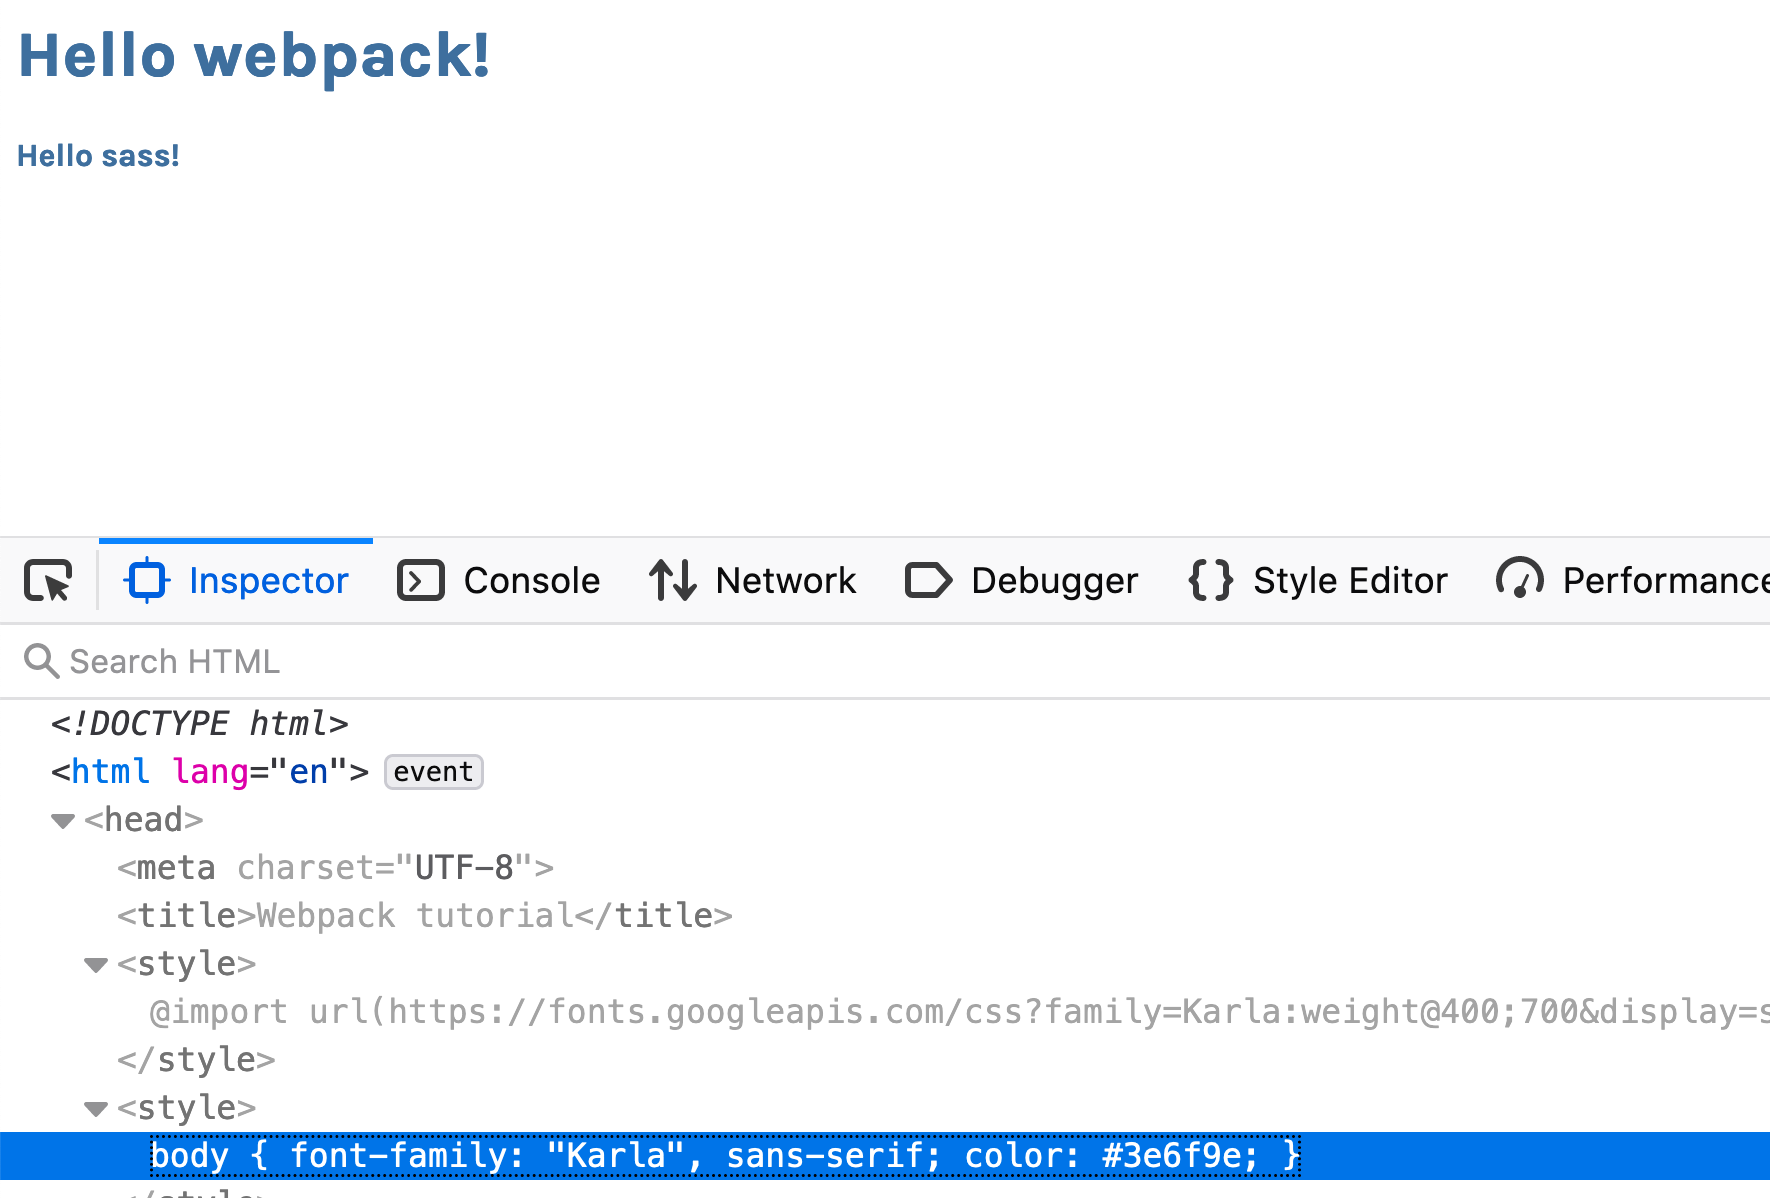Viewport: 1770px width, 1198px height.
Task: Activate the element picker tool
Action: point(48,580)
